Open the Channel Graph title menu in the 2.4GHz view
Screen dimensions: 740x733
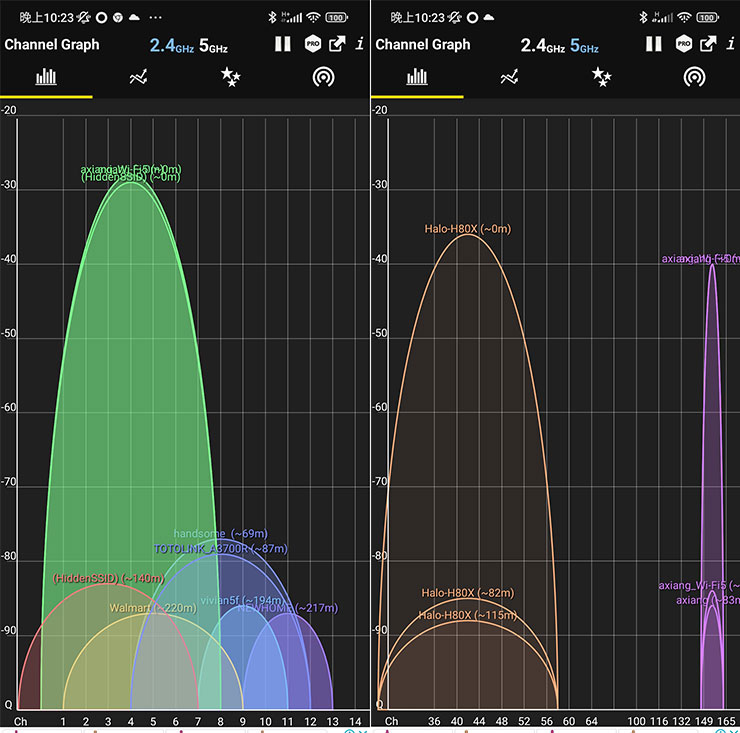coord(52,44)
